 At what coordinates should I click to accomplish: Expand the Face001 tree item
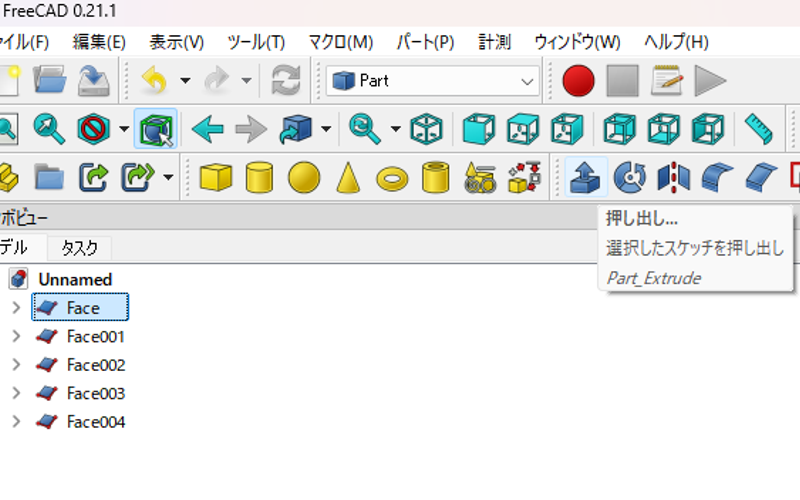(16, 336)
